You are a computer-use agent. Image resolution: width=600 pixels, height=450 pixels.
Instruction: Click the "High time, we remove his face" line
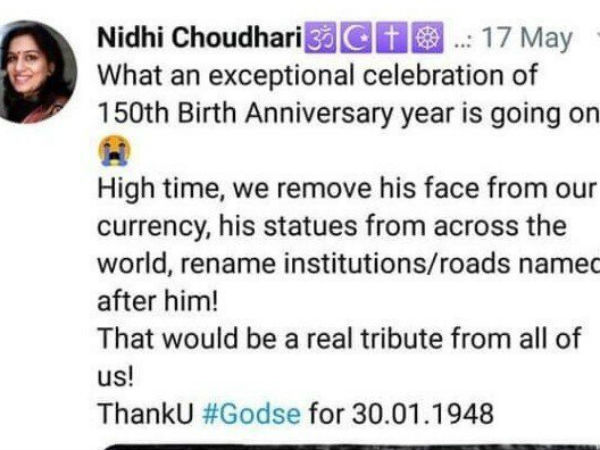[347, 189]
